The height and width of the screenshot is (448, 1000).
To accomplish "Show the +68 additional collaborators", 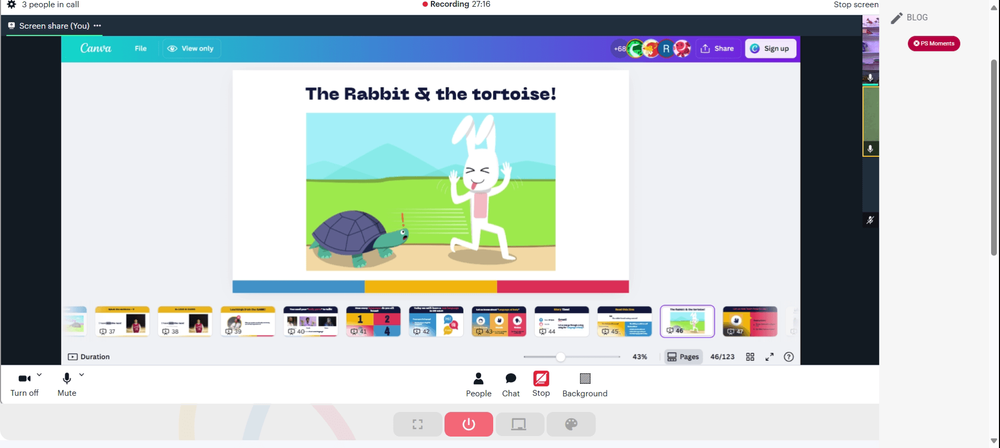I will click(x=619, y=49).
